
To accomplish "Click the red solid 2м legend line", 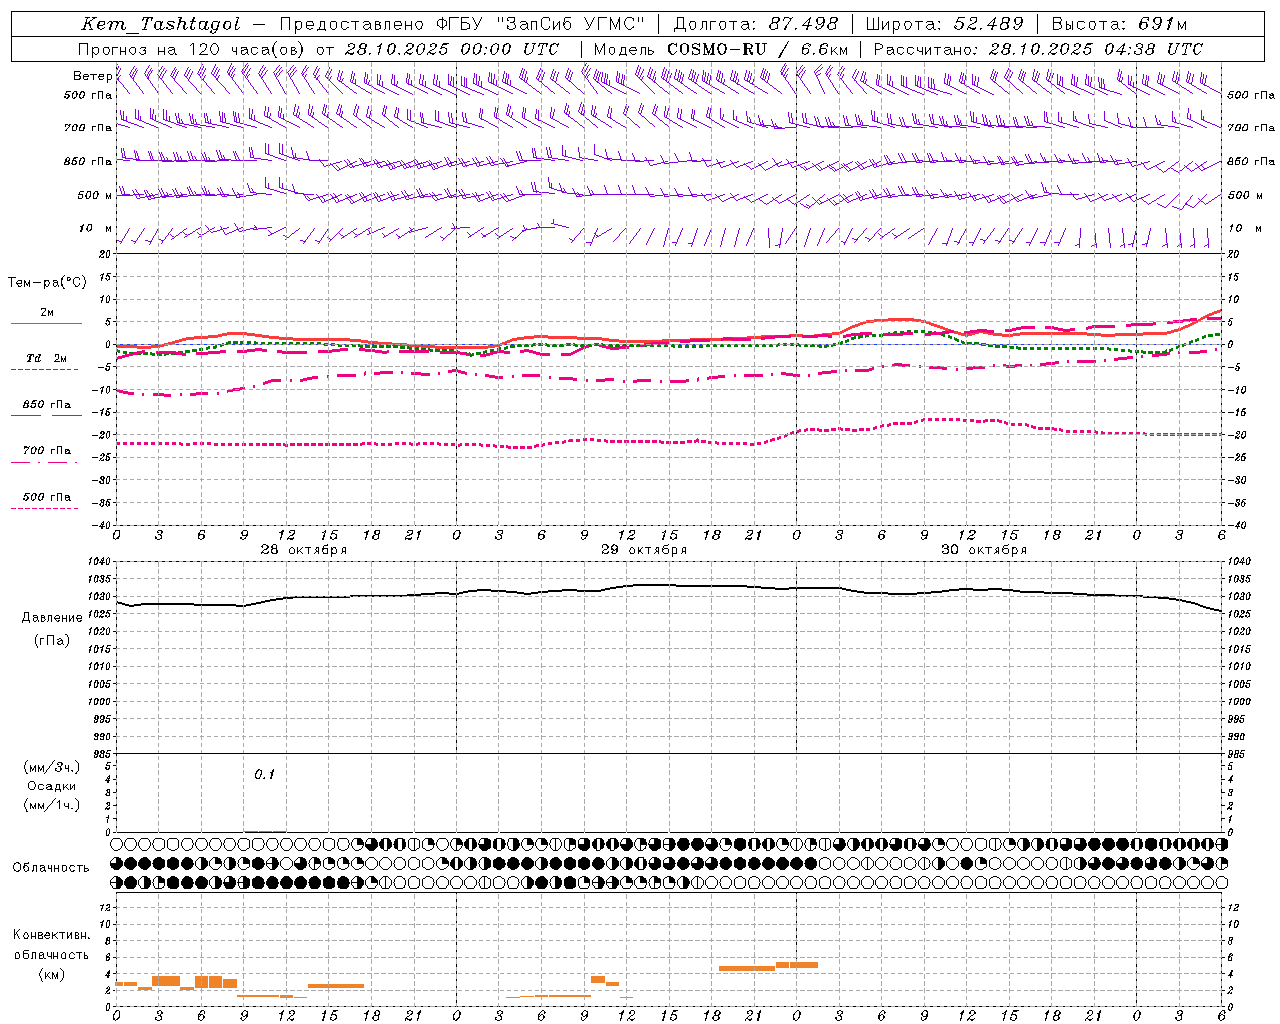I will click(46, 324).
